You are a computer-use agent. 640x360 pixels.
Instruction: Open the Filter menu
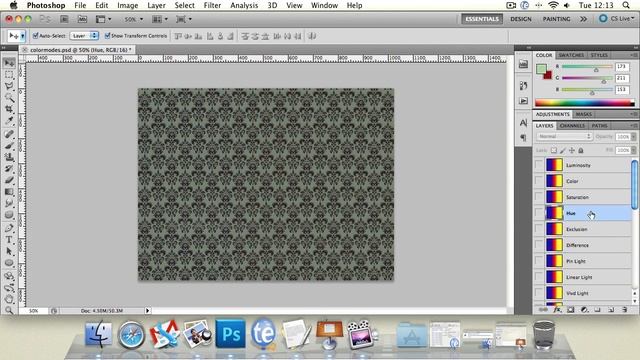(212, 5)
